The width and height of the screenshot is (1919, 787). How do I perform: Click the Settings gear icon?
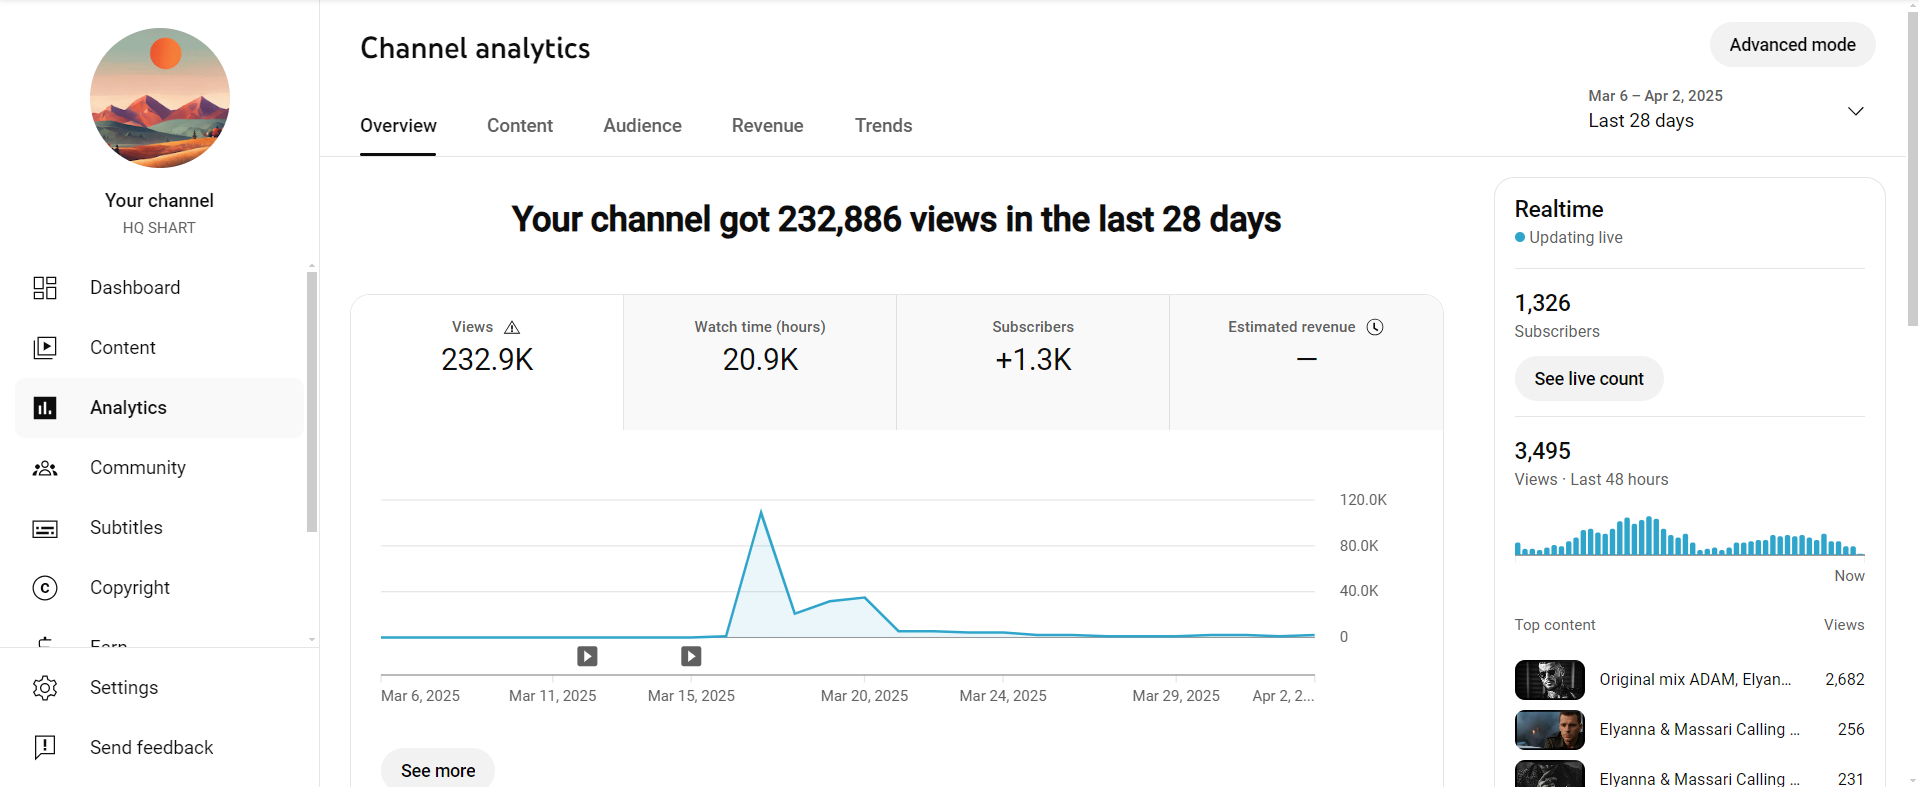[x=45, y=688]
